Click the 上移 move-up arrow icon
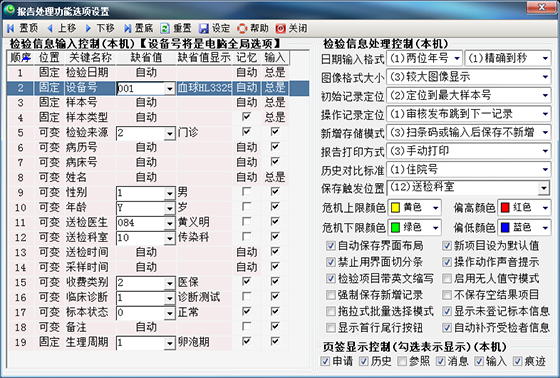 [x=50, y=28]
